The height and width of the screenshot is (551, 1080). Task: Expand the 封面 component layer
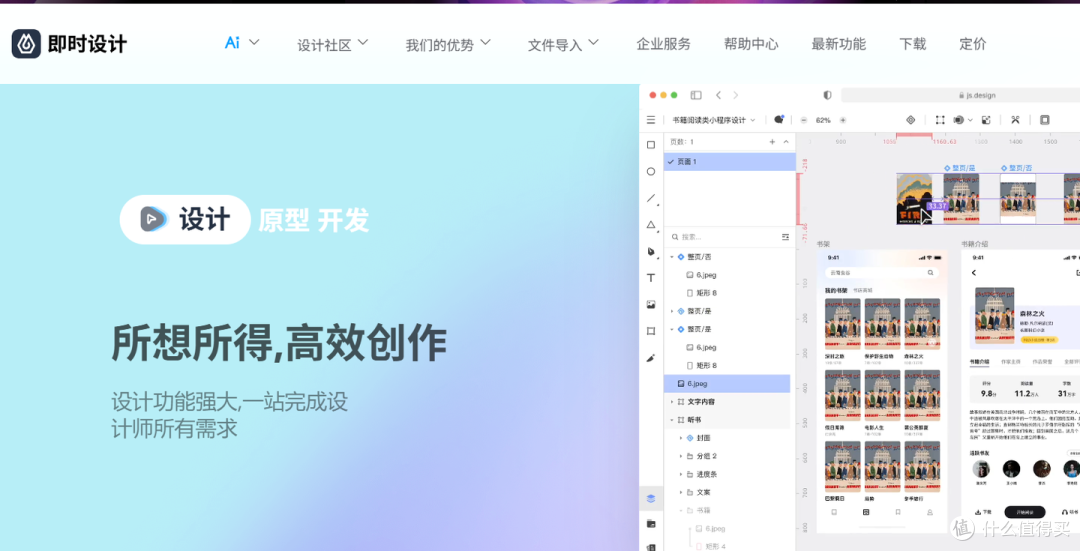(x=681, y=438)
